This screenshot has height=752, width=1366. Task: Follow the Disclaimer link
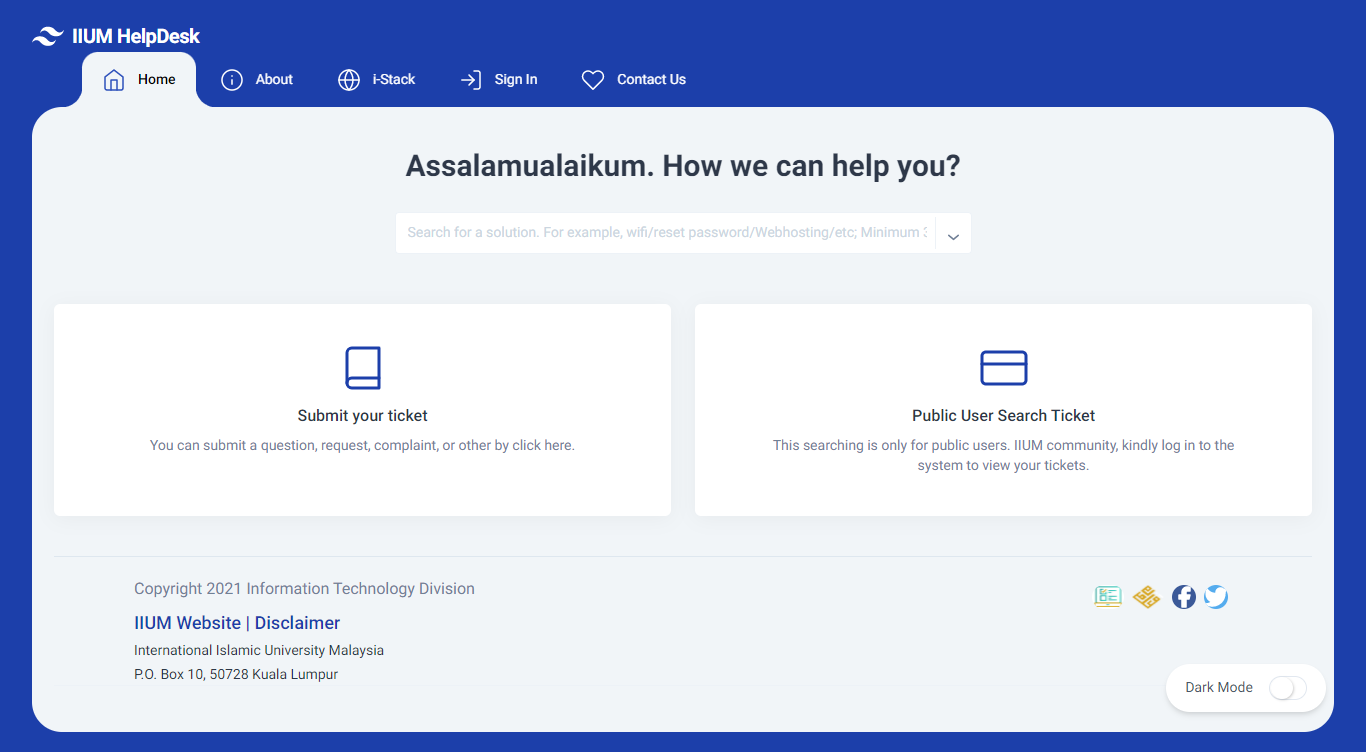[x=297, y=623]
